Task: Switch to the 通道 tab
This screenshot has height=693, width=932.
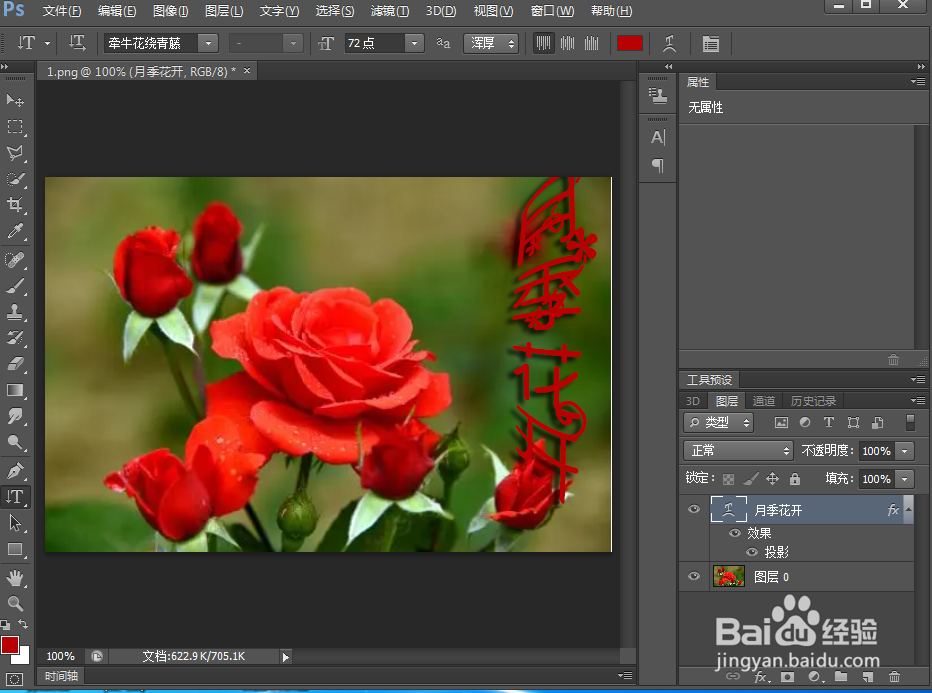Action: (x=764, y=401)
